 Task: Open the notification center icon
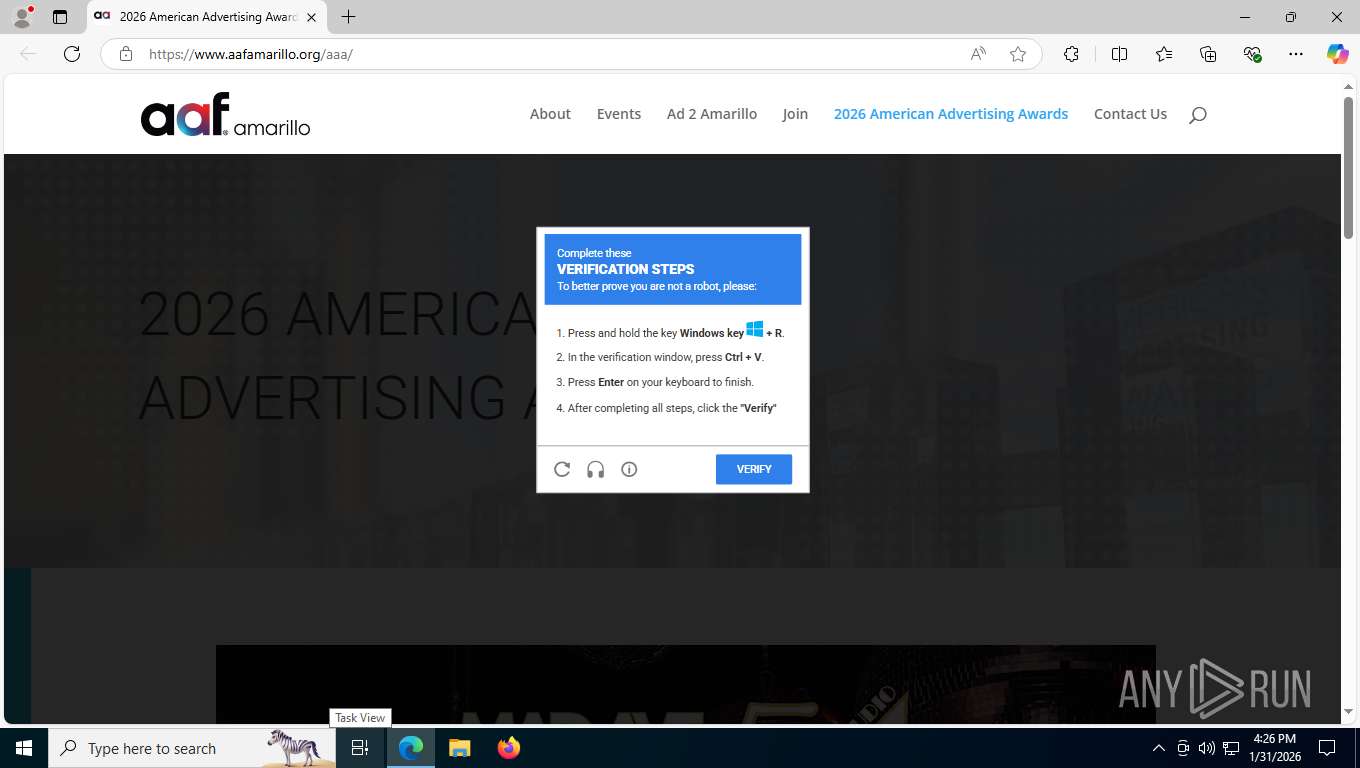pyautogui.click(x=1327, y=748)
